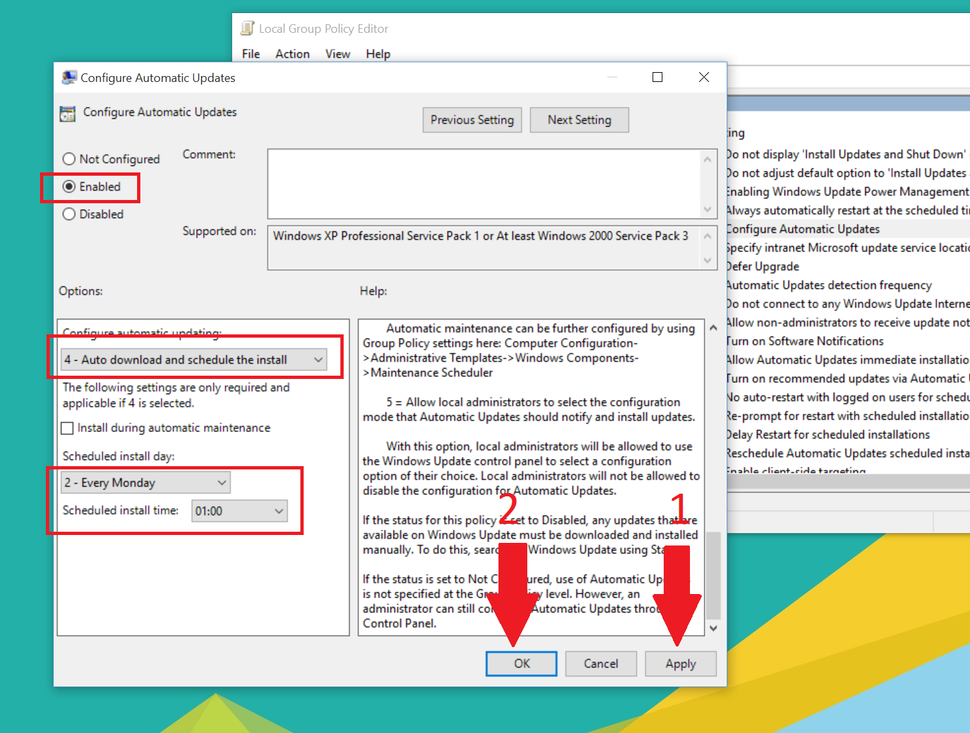Click the Supported on box scroll up arrow
This screenshot has width=970, height=733.
coord(708,236)
